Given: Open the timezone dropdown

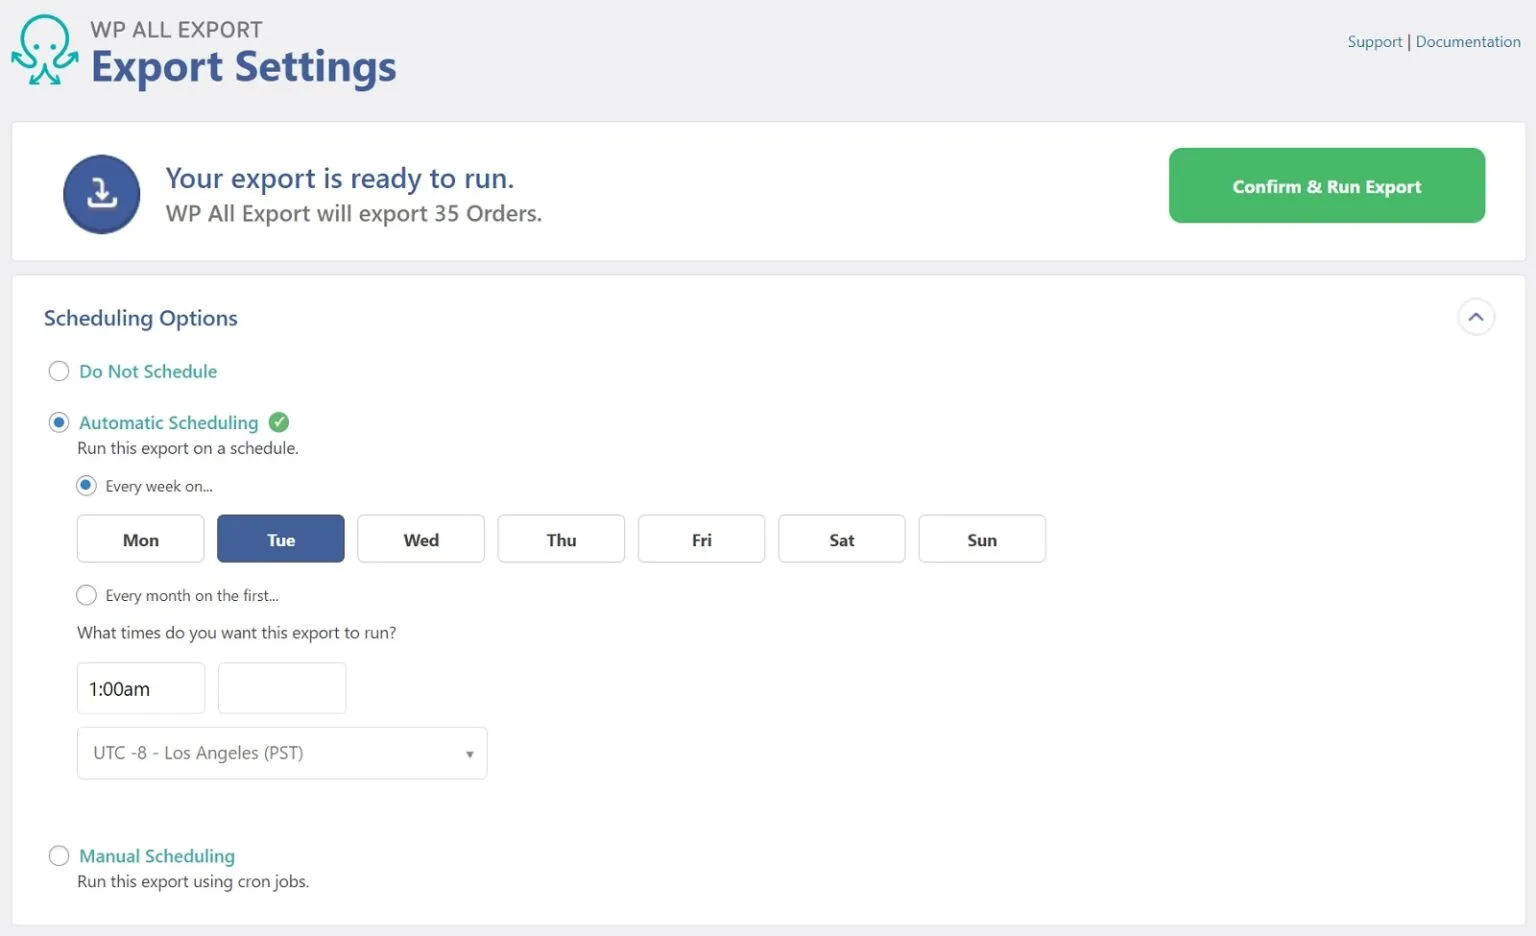Looking at the screenshot, I should coord(281,753).
